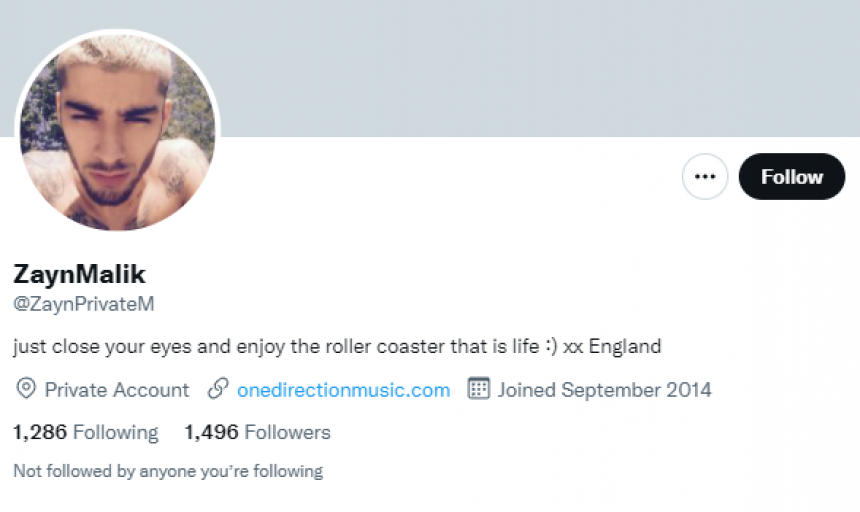Click the word England in the bio
The image size is (860, 512).
tap(625, 347)
